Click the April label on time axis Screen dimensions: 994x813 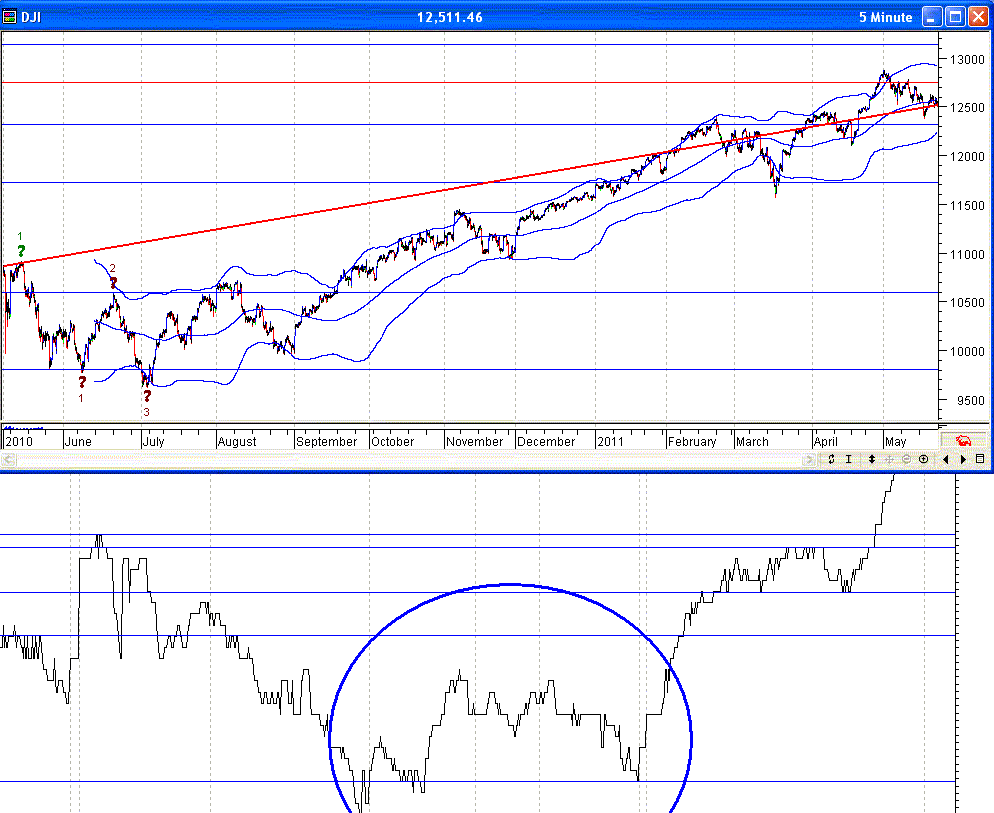coord(825,441)
